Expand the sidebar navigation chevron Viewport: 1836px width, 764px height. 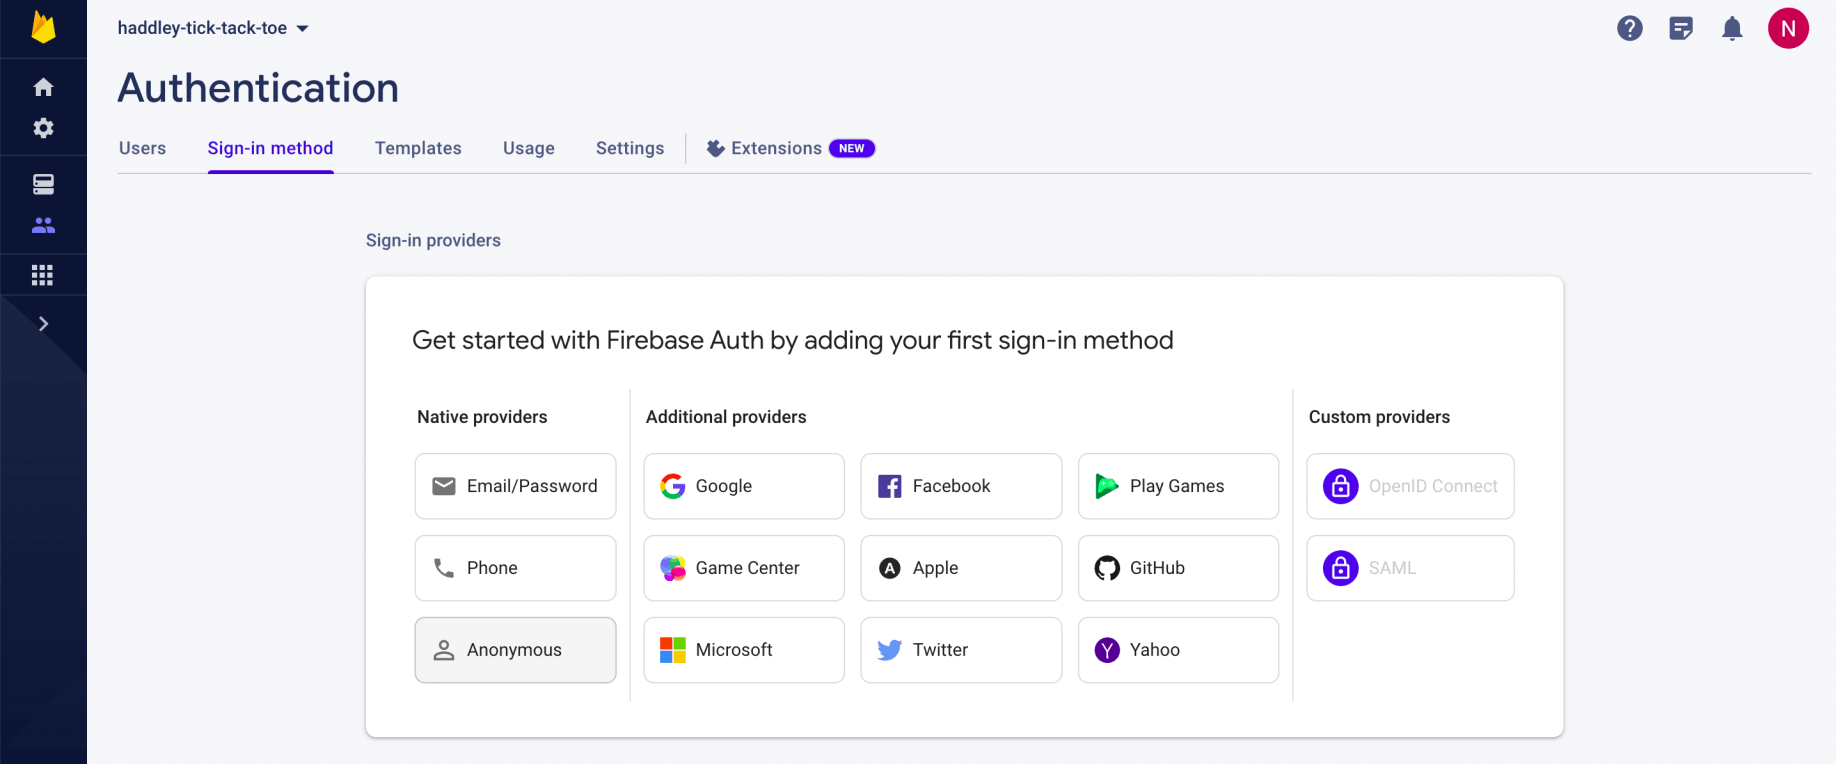tap(43, 323)
